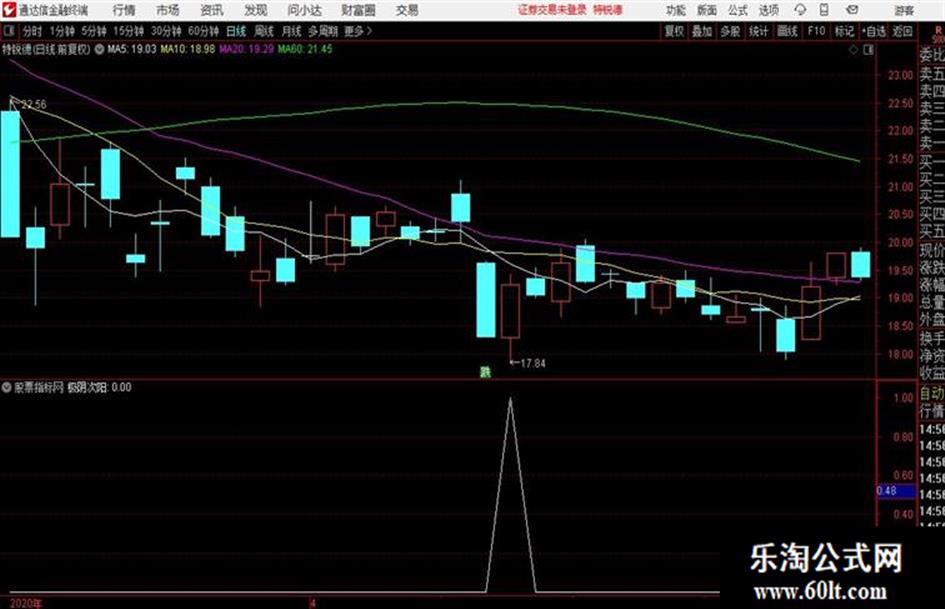The image size is (945, 609).
Task: Open the 选项 menu
Action: coord(768,10)
